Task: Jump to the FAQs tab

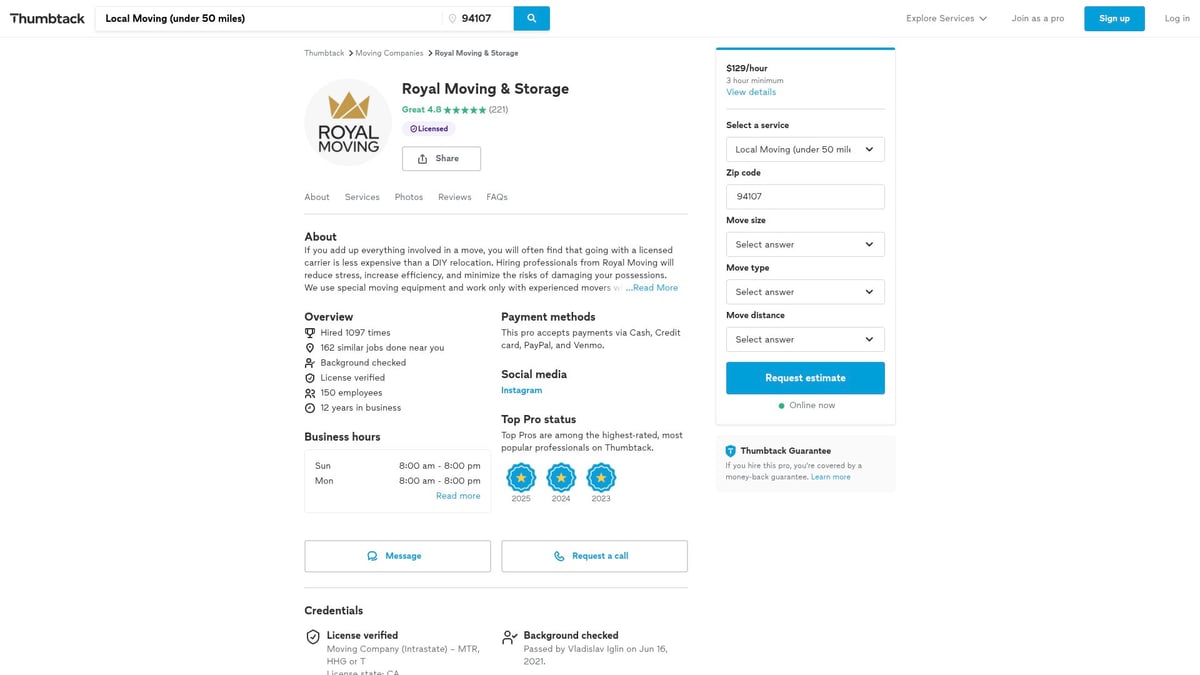Action: tap(497, 197)
